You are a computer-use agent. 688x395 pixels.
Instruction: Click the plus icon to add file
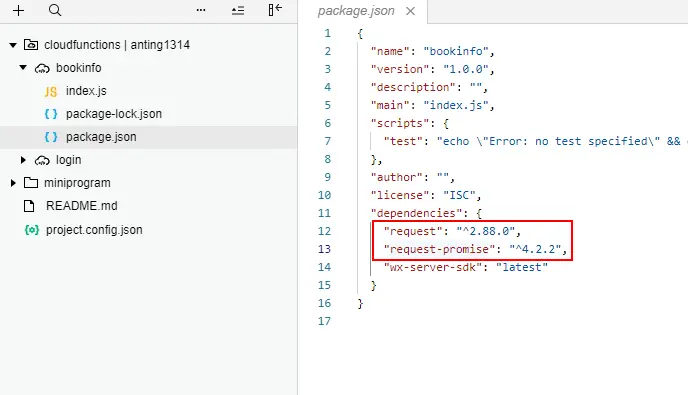18,10
